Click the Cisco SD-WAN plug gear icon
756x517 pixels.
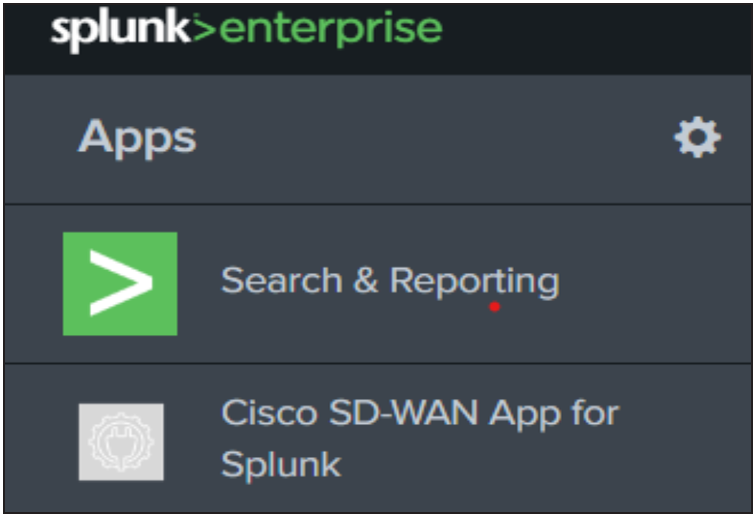[122, 442]
